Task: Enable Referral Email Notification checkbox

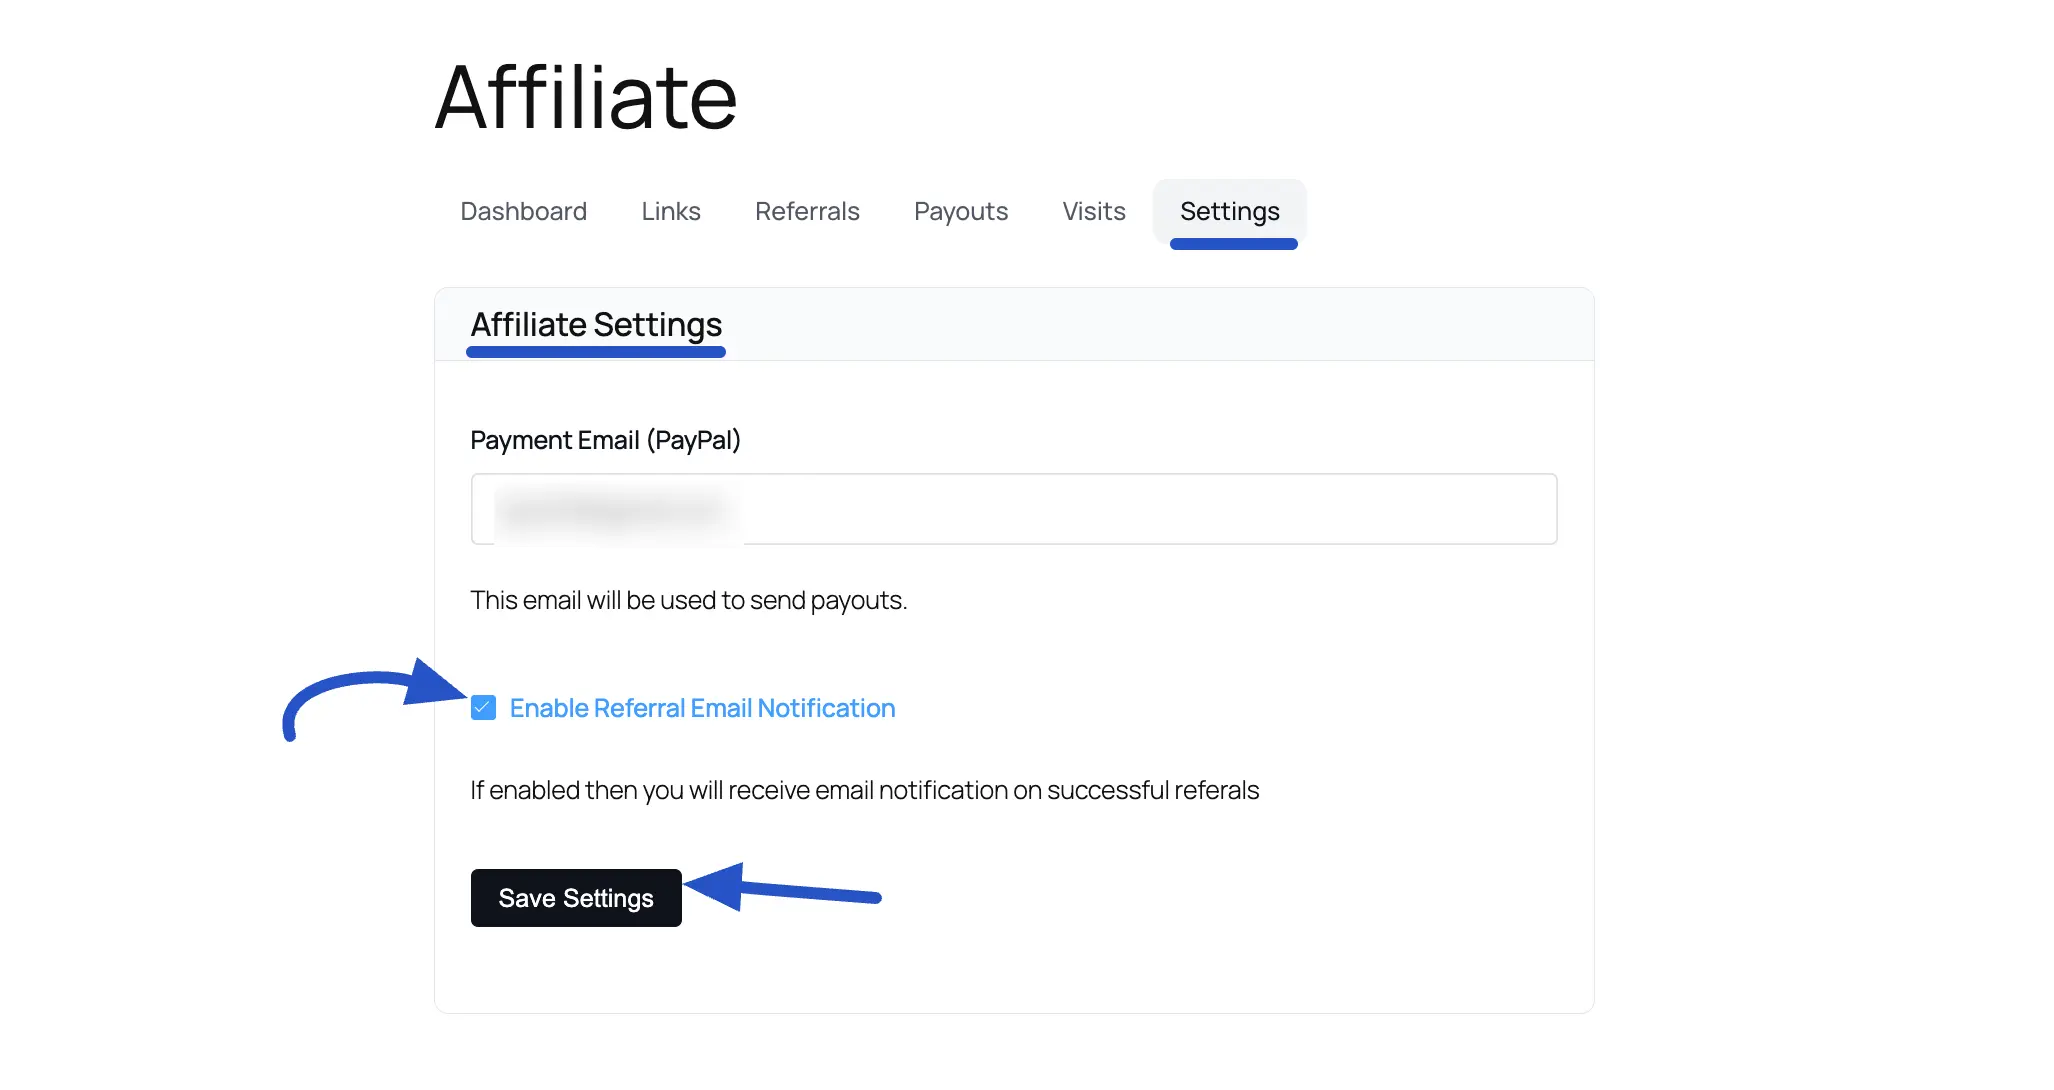Action: 484,708
